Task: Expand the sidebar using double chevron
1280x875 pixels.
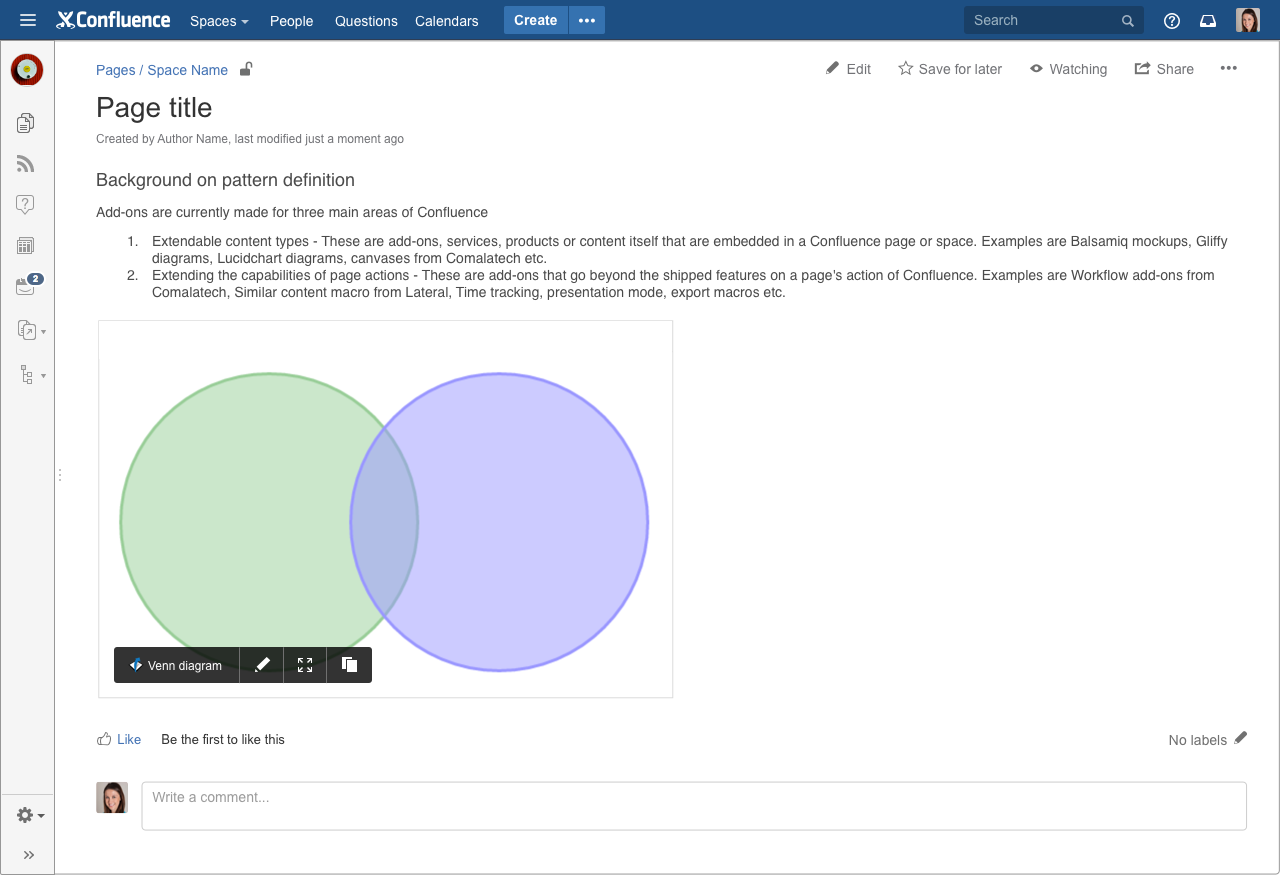Action: point(29,855)
